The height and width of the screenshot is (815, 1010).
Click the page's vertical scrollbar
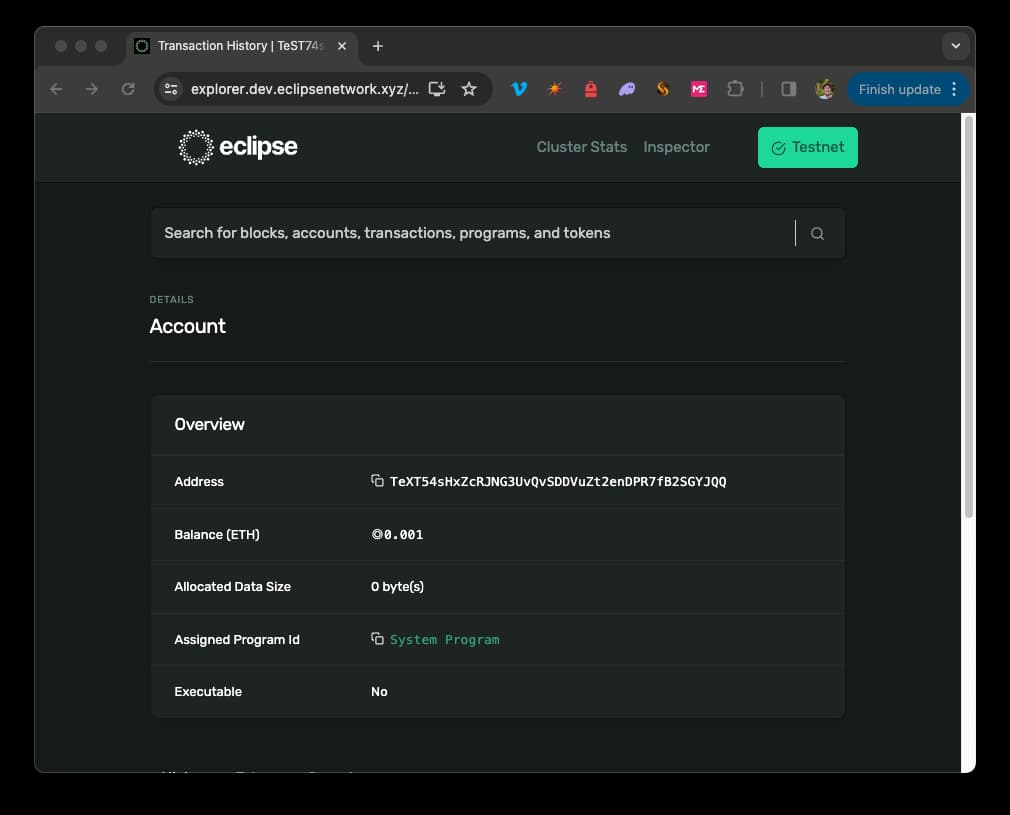(967, 320)
